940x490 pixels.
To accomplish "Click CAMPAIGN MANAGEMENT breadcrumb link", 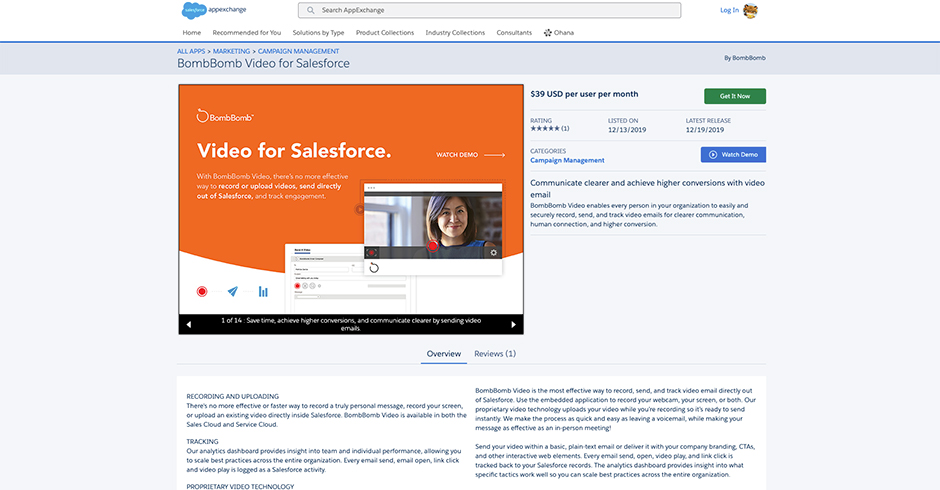I will coord(299,52).
